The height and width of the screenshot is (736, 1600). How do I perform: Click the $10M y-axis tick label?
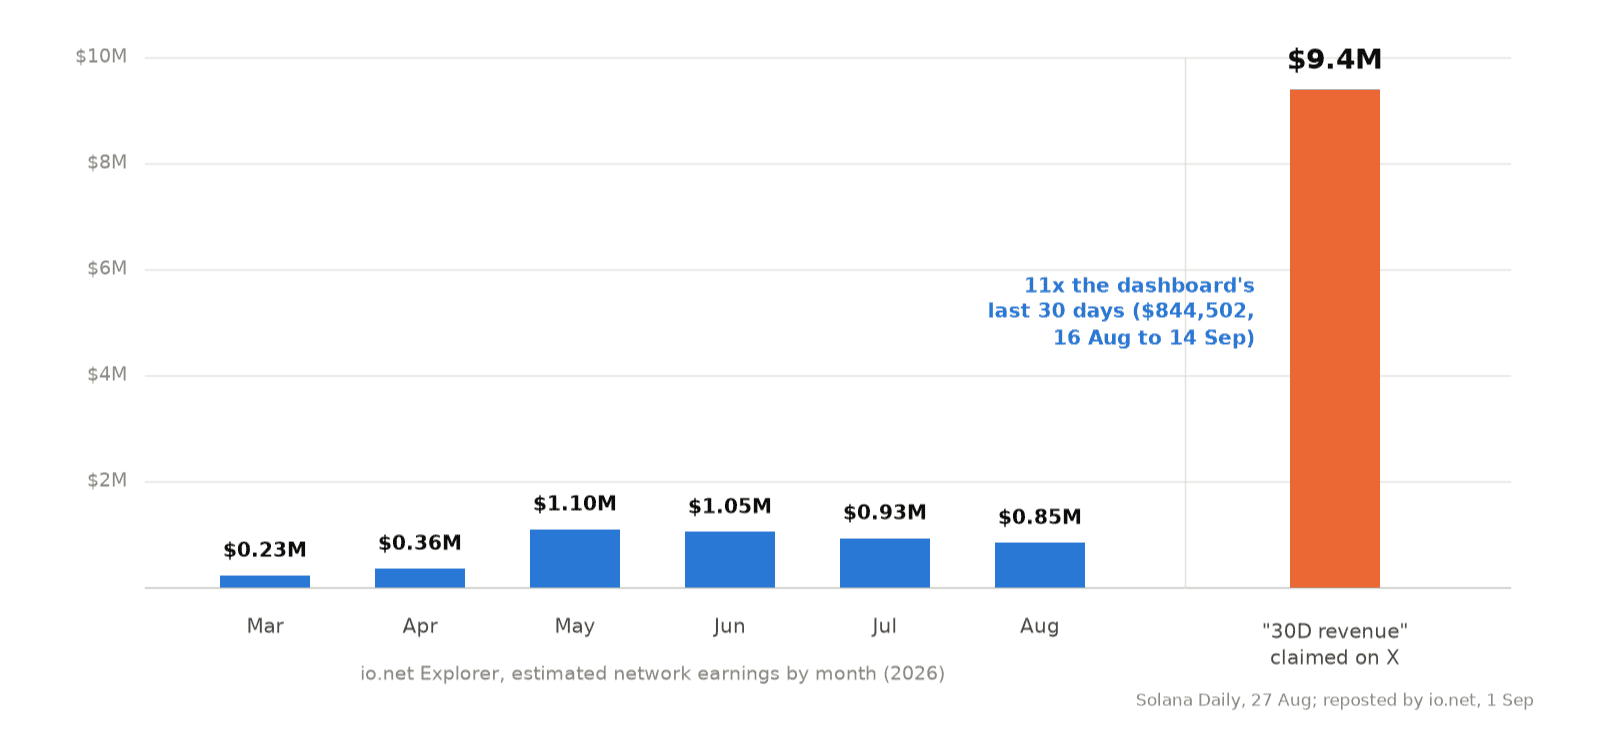coord(101,56)
